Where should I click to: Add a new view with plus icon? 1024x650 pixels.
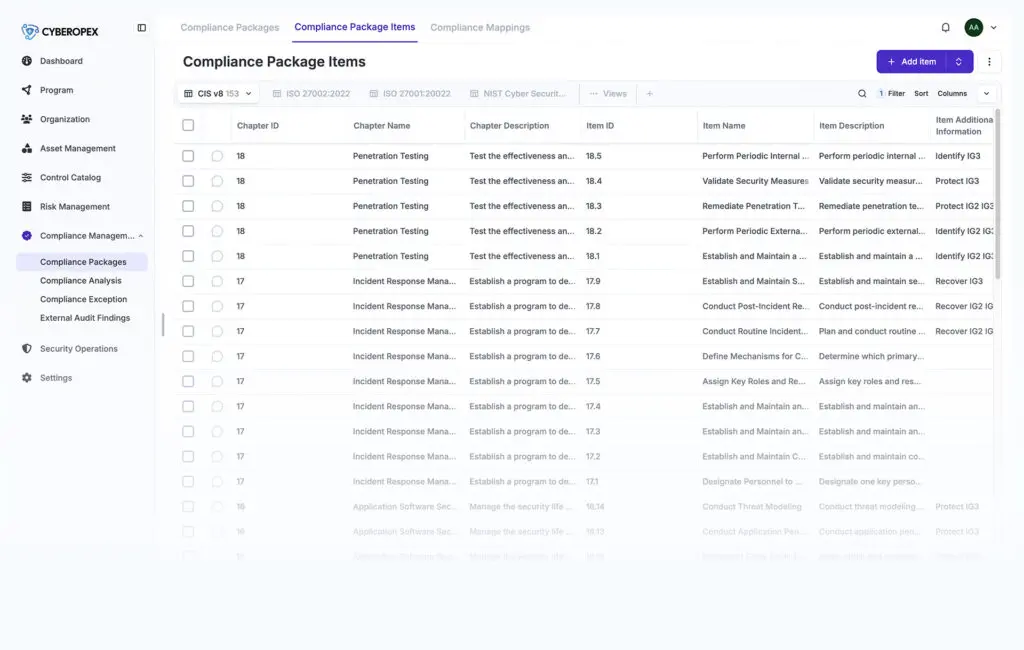[x=649, y=93]
